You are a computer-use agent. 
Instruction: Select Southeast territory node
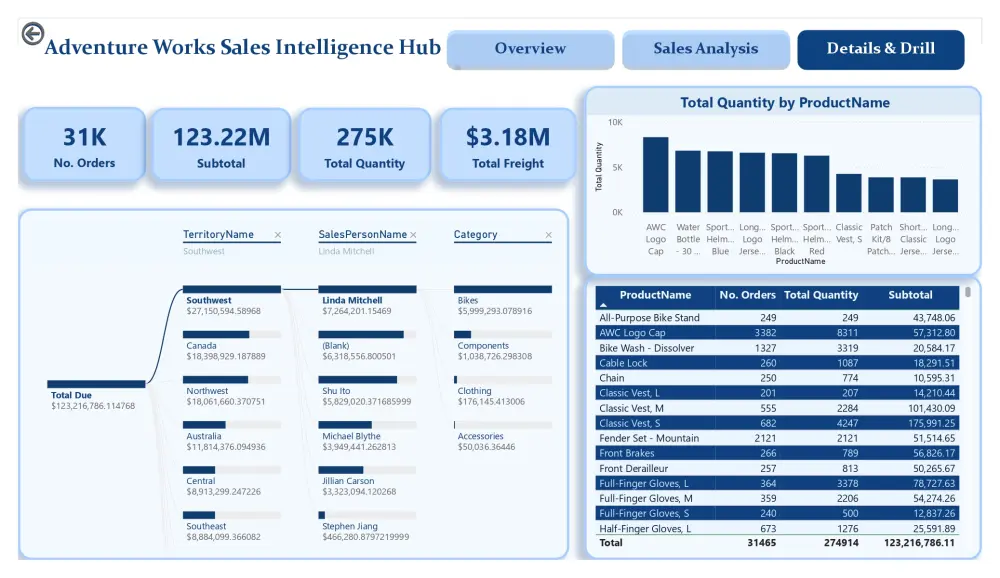tap(232, 526)
